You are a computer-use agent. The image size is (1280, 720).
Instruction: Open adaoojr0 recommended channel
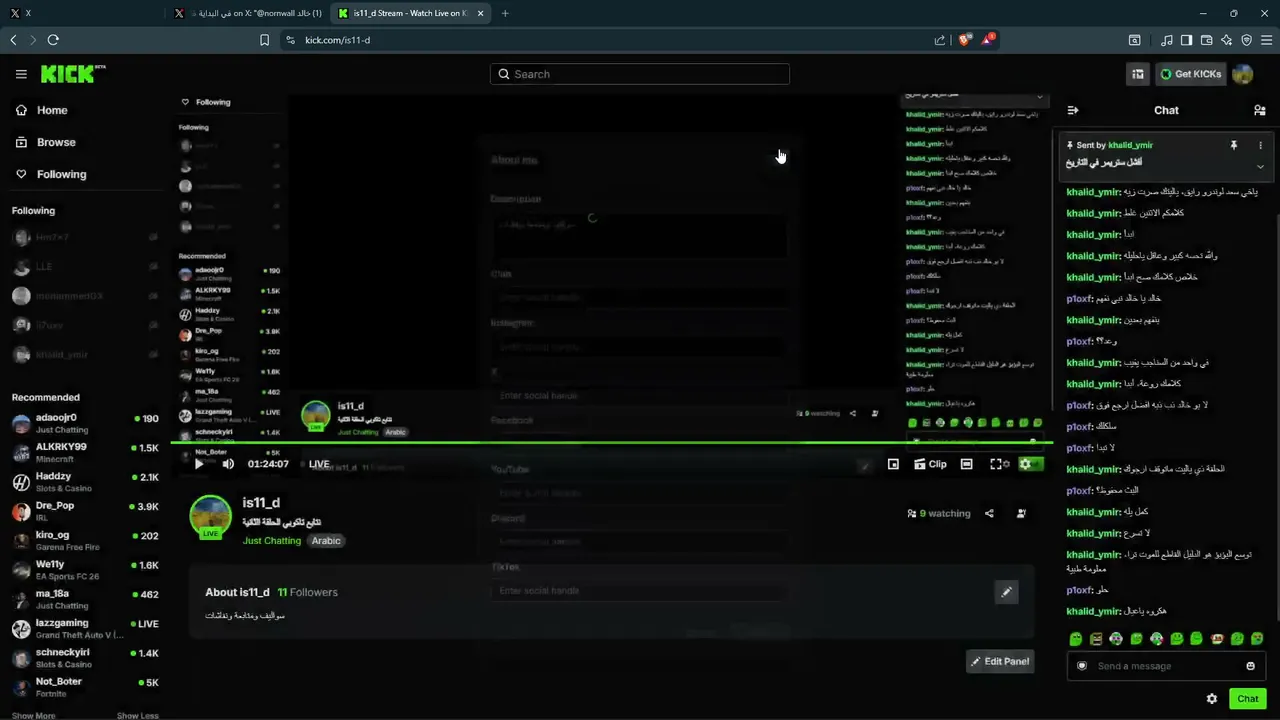pos(85,423)
